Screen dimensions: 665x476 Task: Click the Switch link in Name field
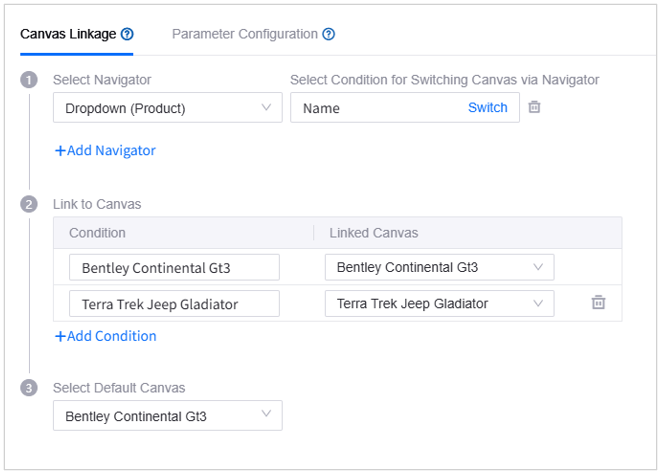tap(487, 108)
